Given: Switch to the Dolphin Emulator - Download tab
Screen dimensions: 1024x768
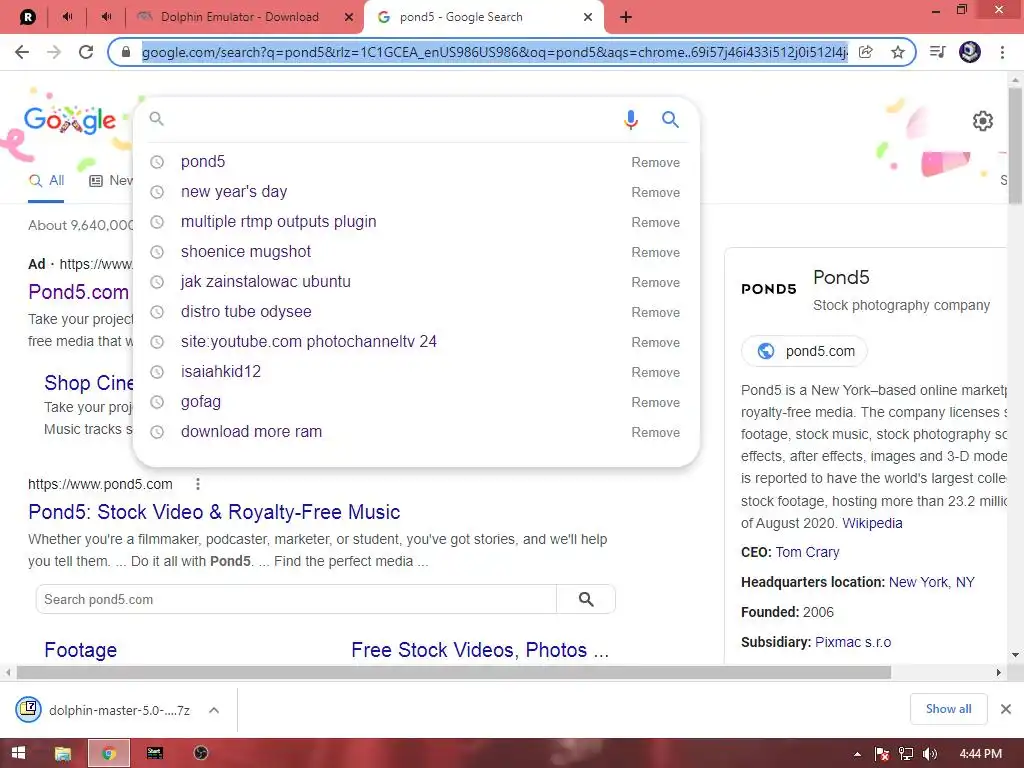Looking at the screenshot, I should coord(240,17).
